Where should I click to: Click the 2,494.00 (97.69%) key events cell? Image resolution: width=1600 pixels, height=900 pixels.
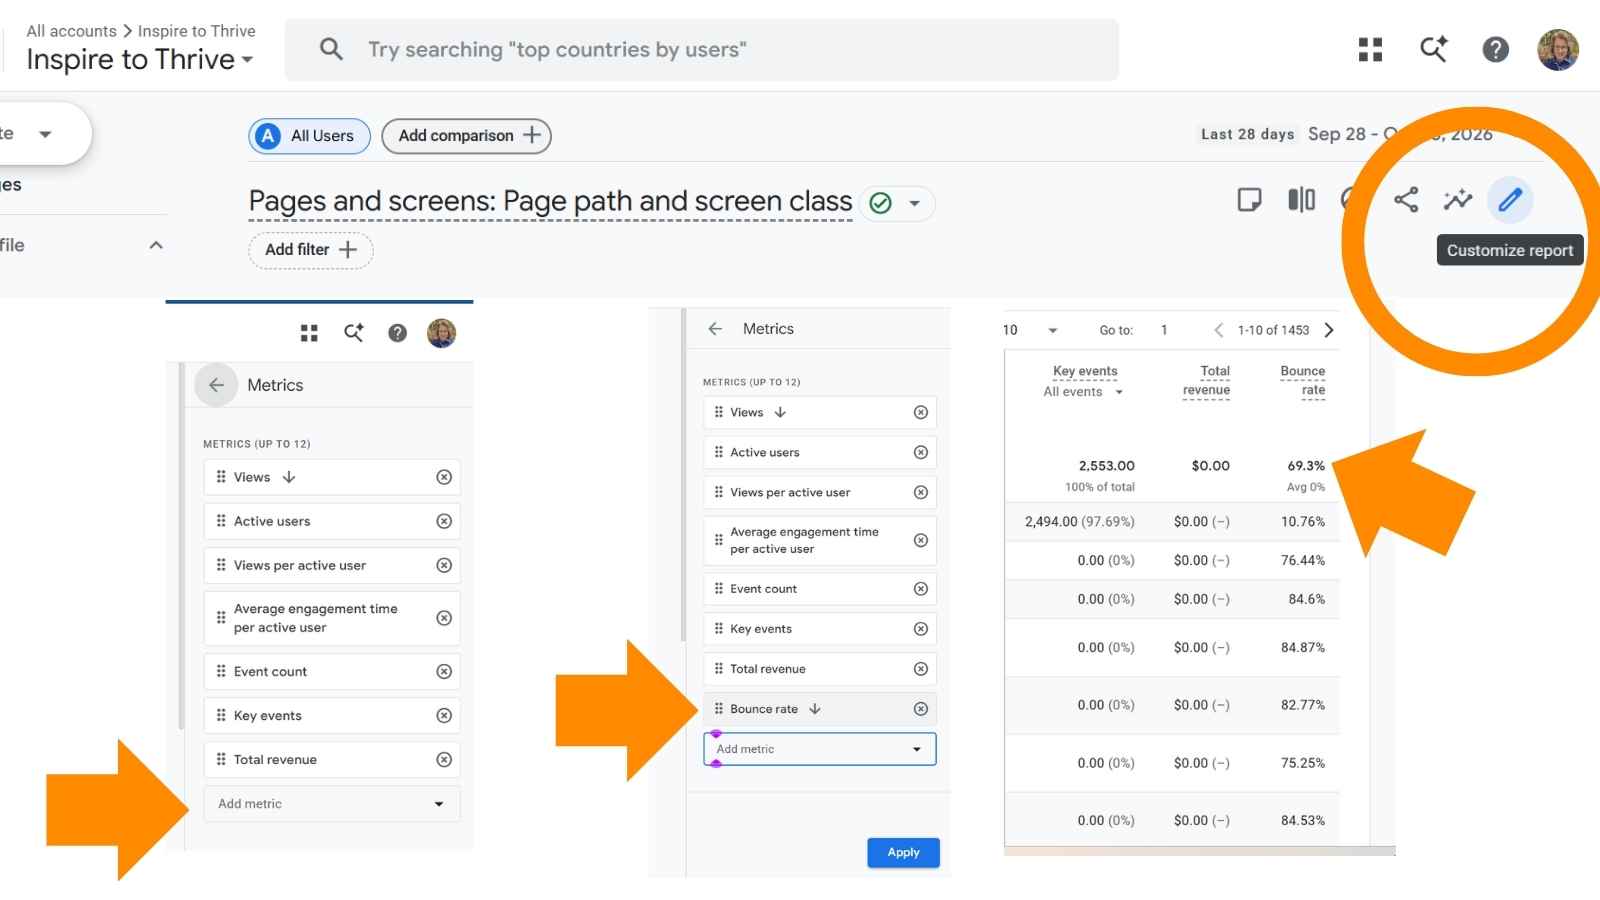point(1079,522)
